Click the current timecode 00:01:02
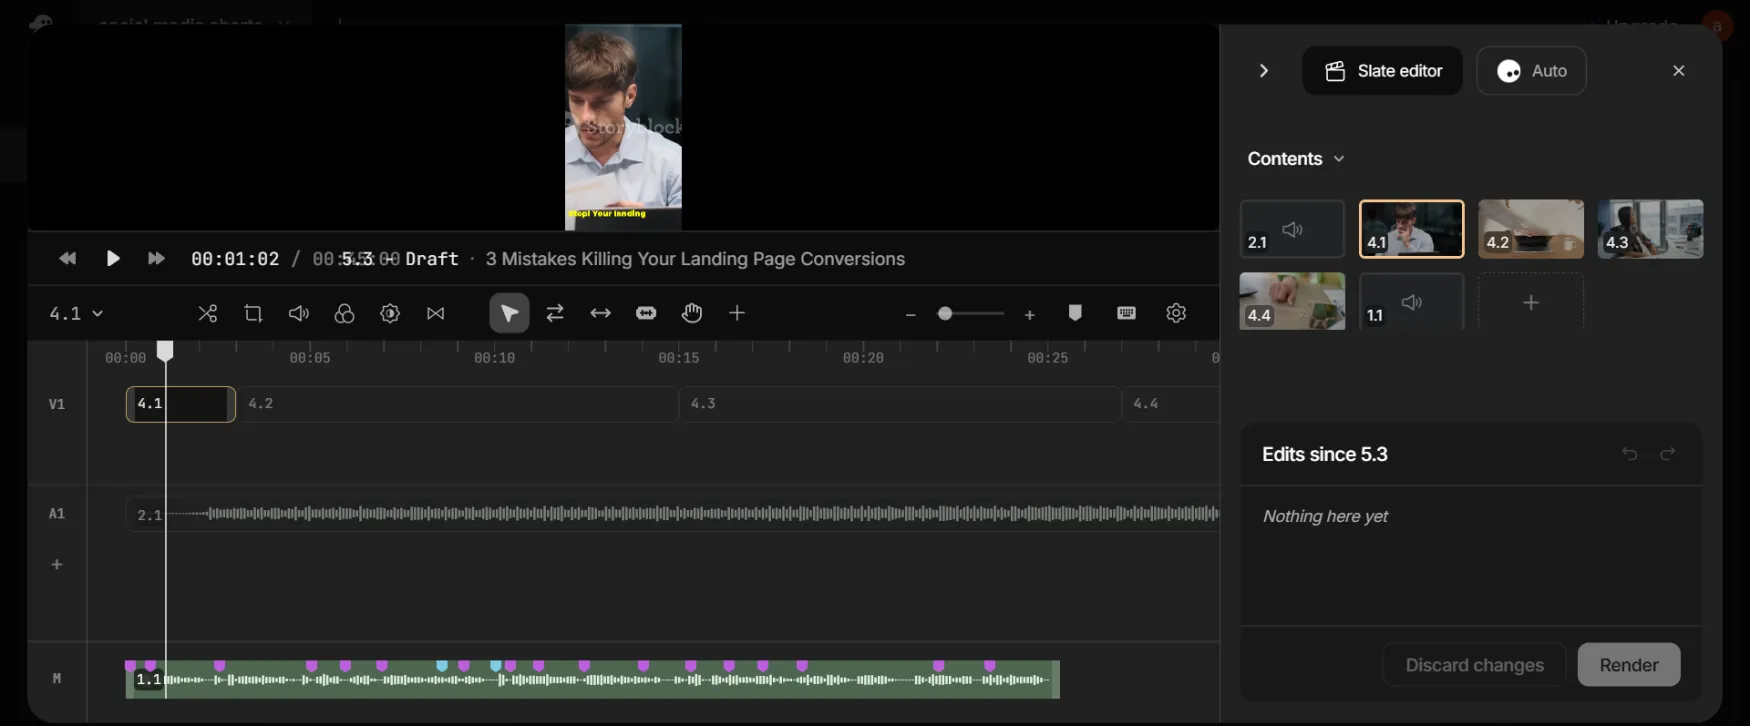Image resolution: width=1750 pixels, height=726 pixels. point(235,259)
